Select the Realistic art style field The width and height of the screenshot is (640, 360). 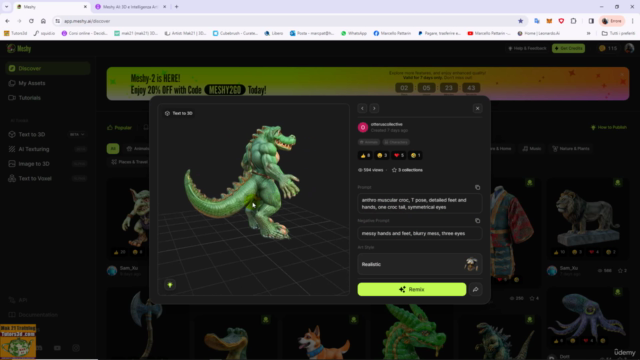click(x=420, y=264)
